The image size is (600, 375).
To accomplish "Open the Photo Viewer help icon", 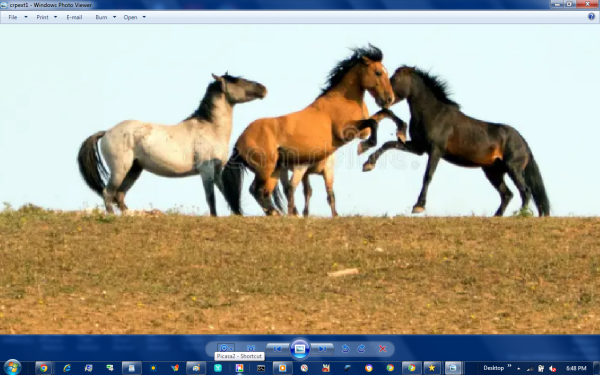I will pos(592,16).
